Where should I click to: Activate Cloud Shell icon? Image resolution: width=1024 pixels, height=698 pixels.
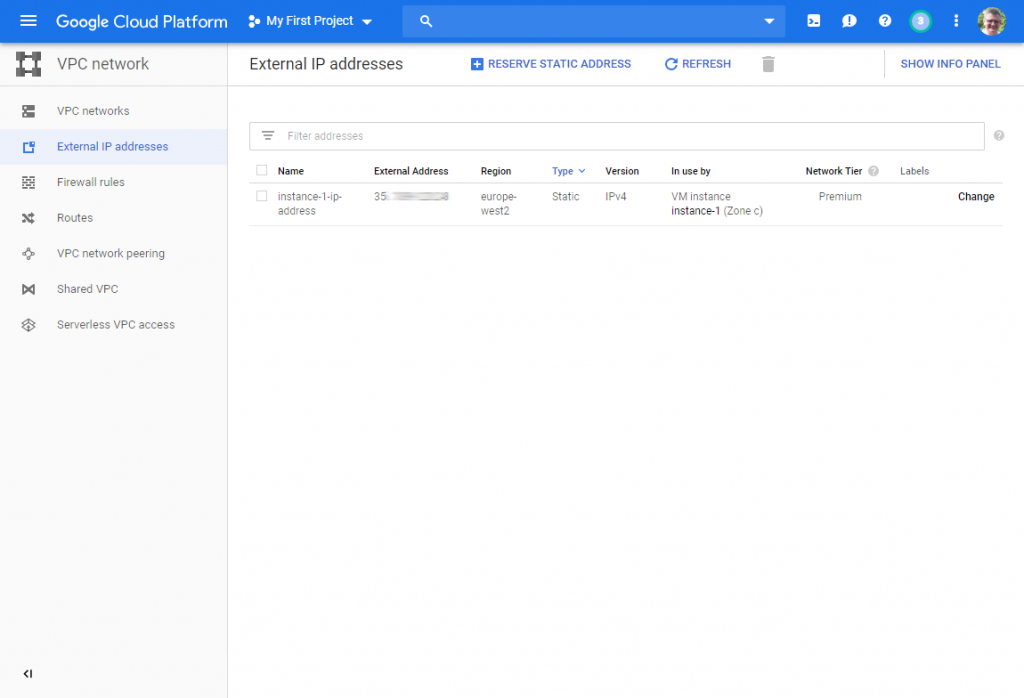click(x=814, y=21)
